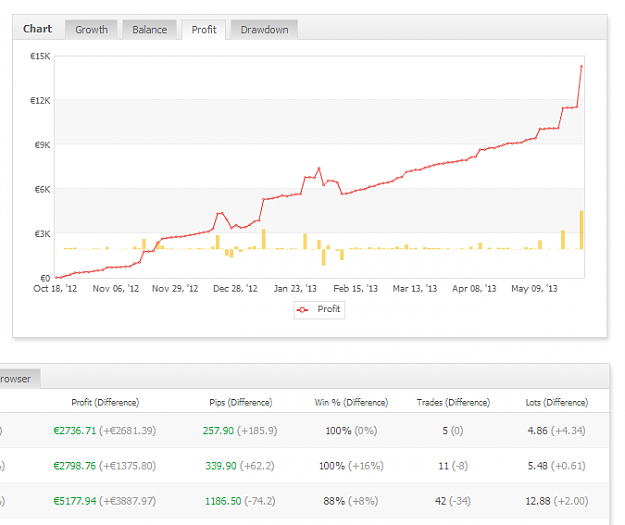Open the Balance chart tab
This screenshot has width=625, height=525.
pyautogui.click(x=149, y=30)
